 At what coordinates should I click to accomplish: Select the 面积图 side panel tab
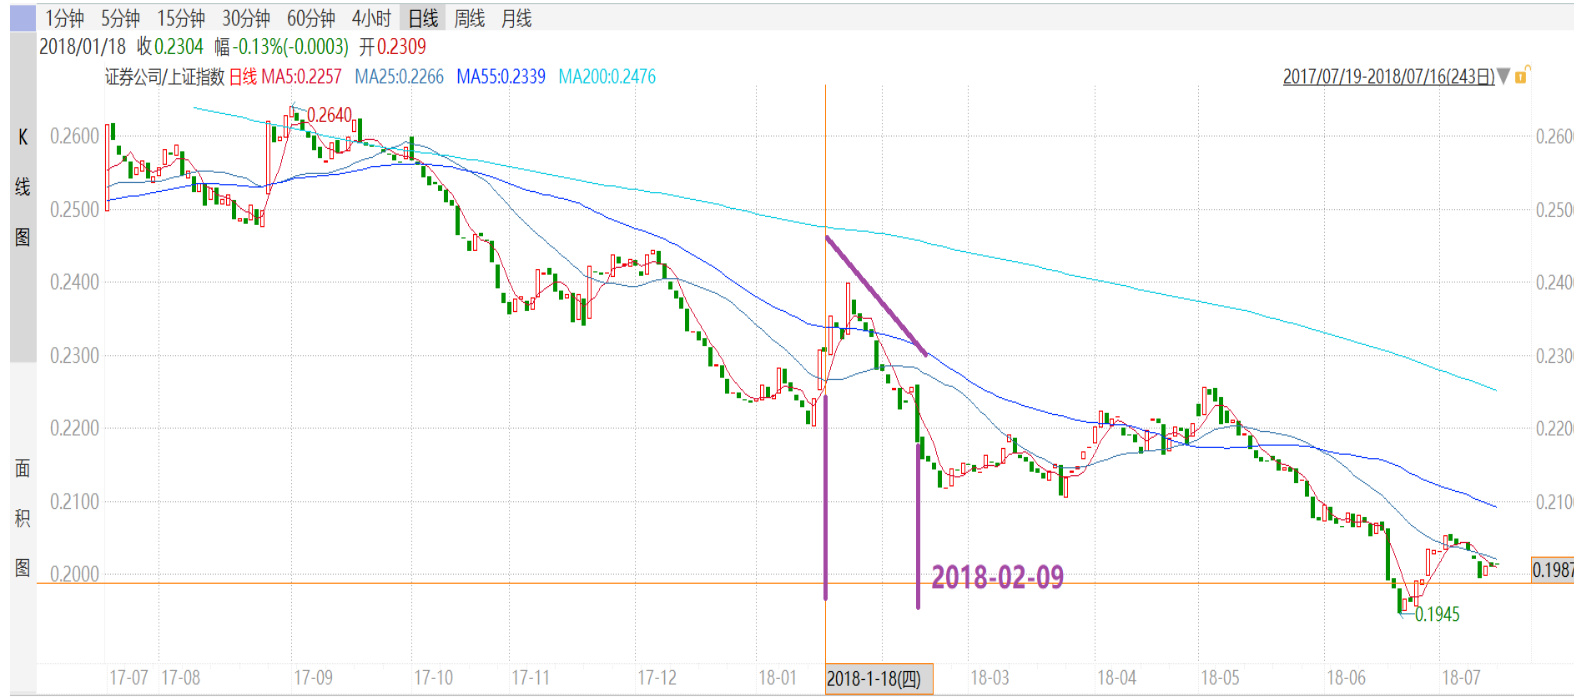click(x=22, y=518)
